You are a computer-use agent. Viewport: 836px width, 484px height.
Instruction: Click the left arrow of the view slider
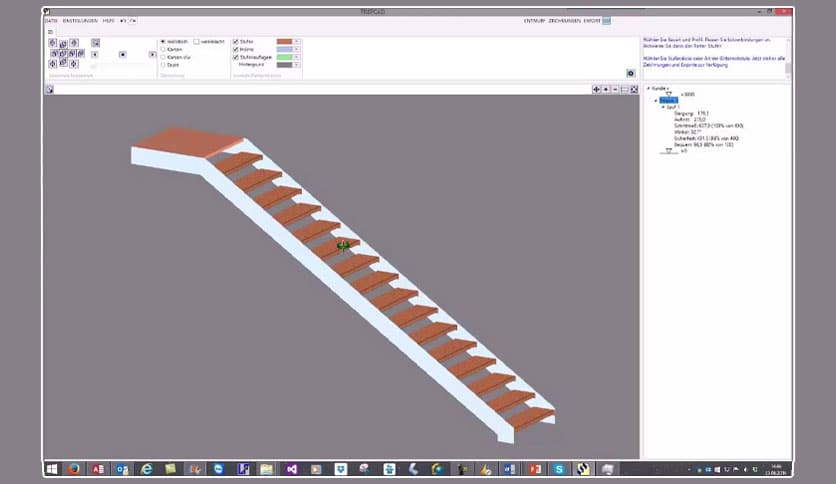(94, 54)
